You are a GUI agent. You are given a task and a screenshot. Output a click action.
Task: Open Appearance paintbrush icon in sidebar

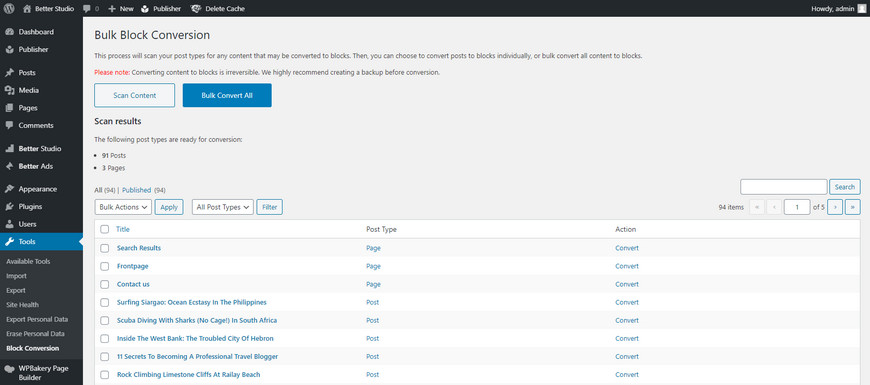(x=9, y=189)
